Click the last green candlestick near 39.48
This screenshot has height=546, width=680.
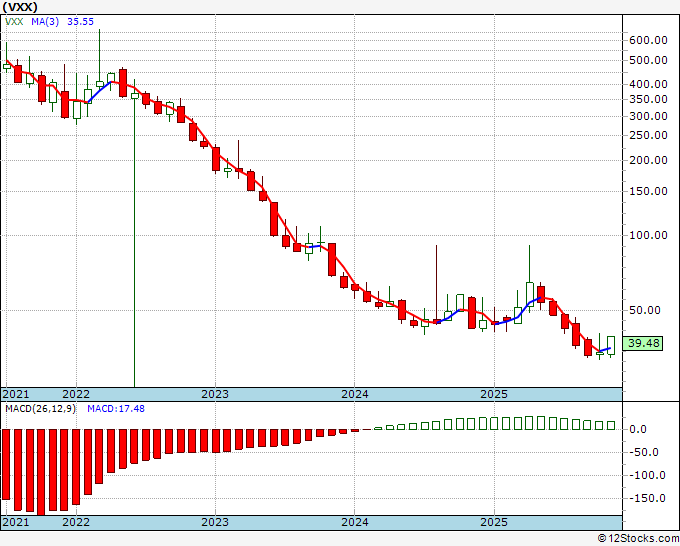pos(611,346)
